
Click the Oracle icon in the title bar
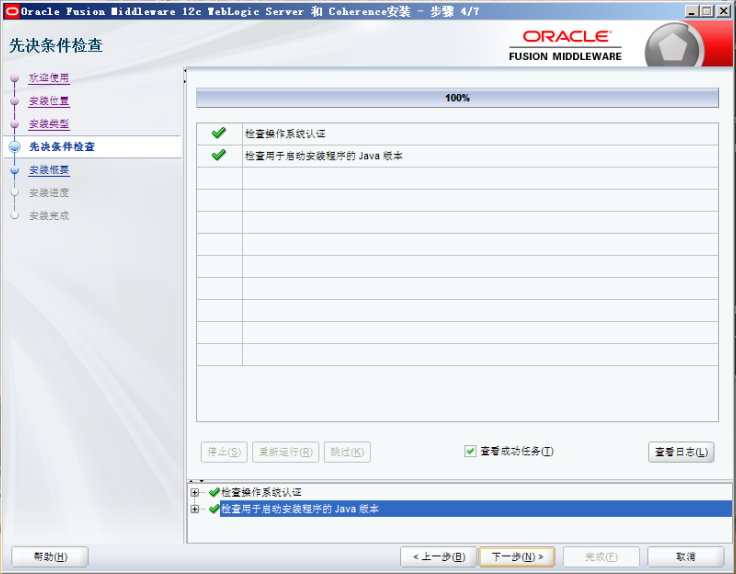(x=11, y=11)
